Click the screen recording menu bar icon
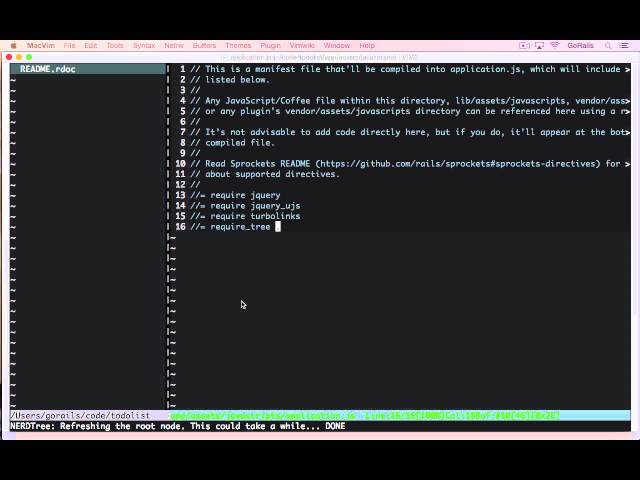 (x=524, y=45)
